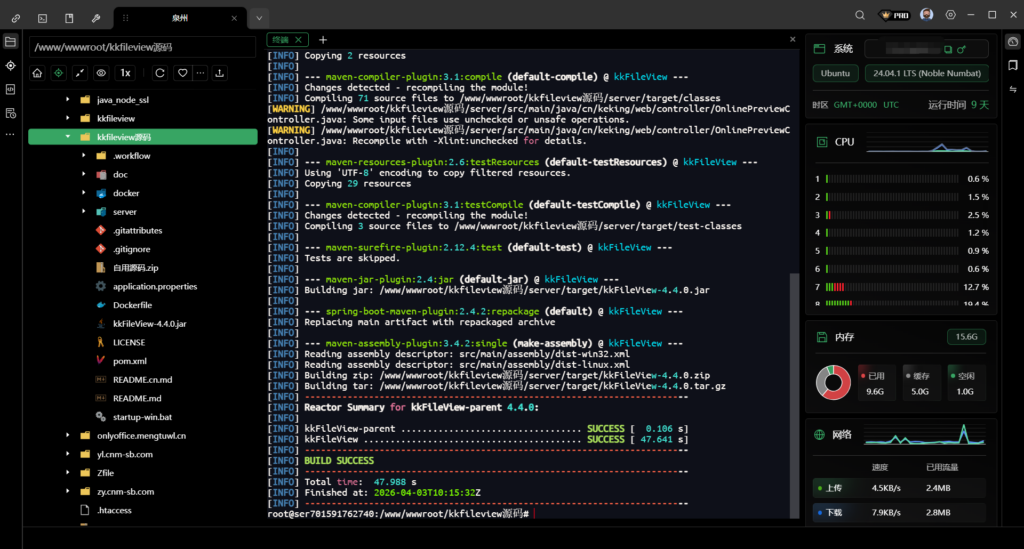The width and height of the screenshot is (1024, 549).
Task: Click the heart favorites icon in file toolbar
Action: coord(182,73)
